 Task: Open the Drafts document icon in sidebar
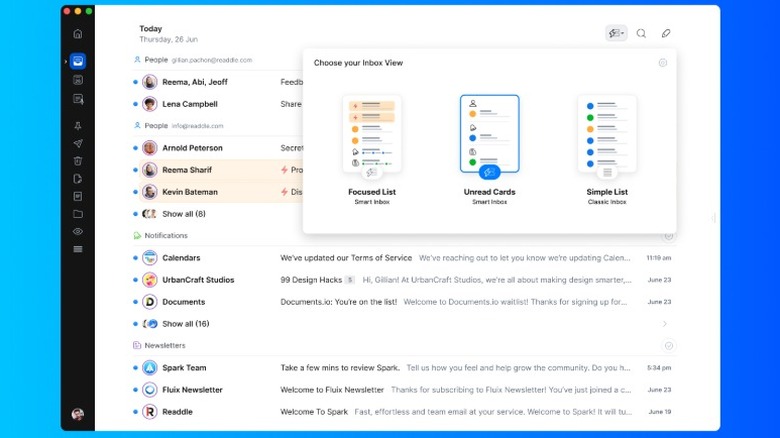78,179
